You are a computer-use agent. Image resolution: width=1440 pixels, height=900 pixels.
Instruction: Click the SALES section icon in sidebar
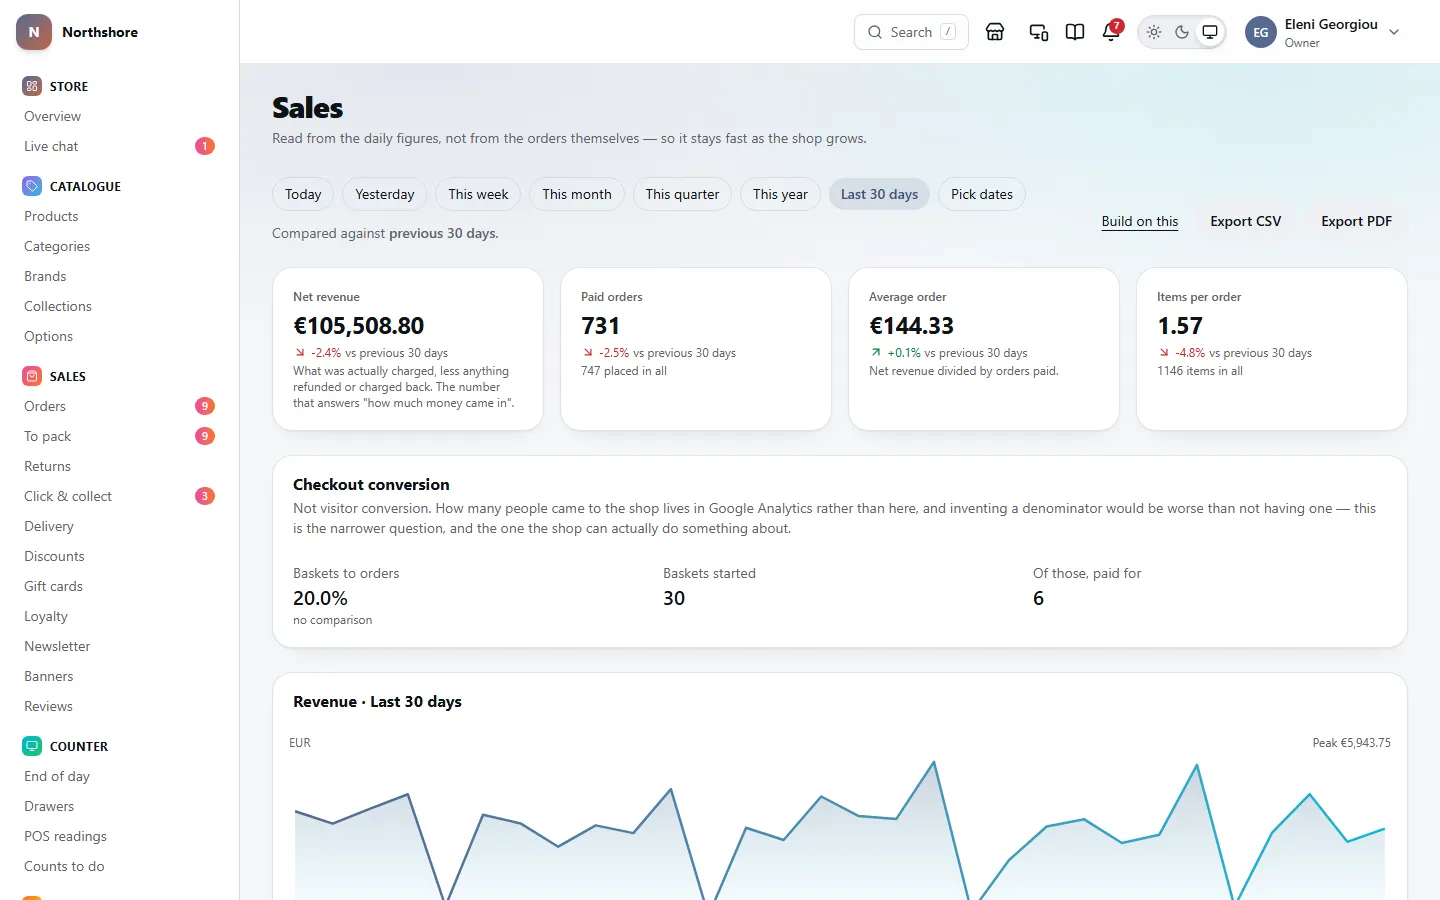tap(32, 376)
